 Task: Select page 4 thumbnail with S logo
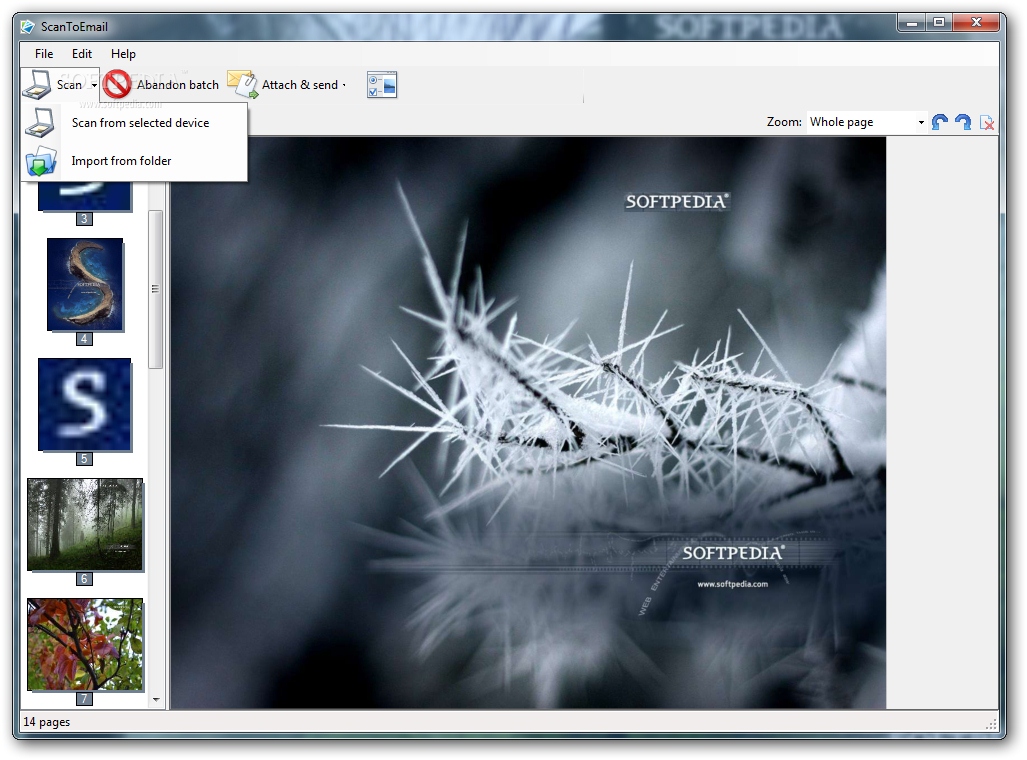[x=84, y=284]
